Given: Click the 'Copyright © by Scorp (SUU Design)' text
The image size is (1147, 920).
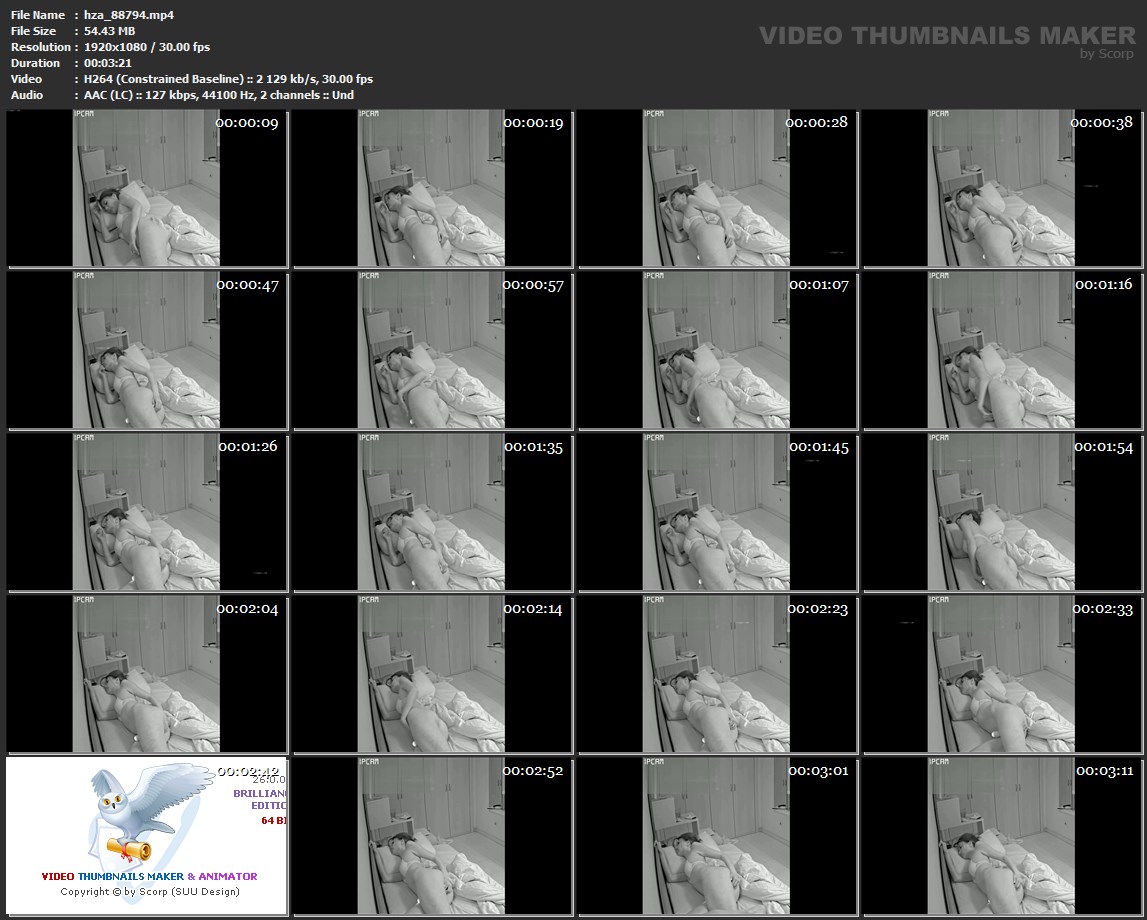Looking at the screenshot, I should click(x=149, y=891).
